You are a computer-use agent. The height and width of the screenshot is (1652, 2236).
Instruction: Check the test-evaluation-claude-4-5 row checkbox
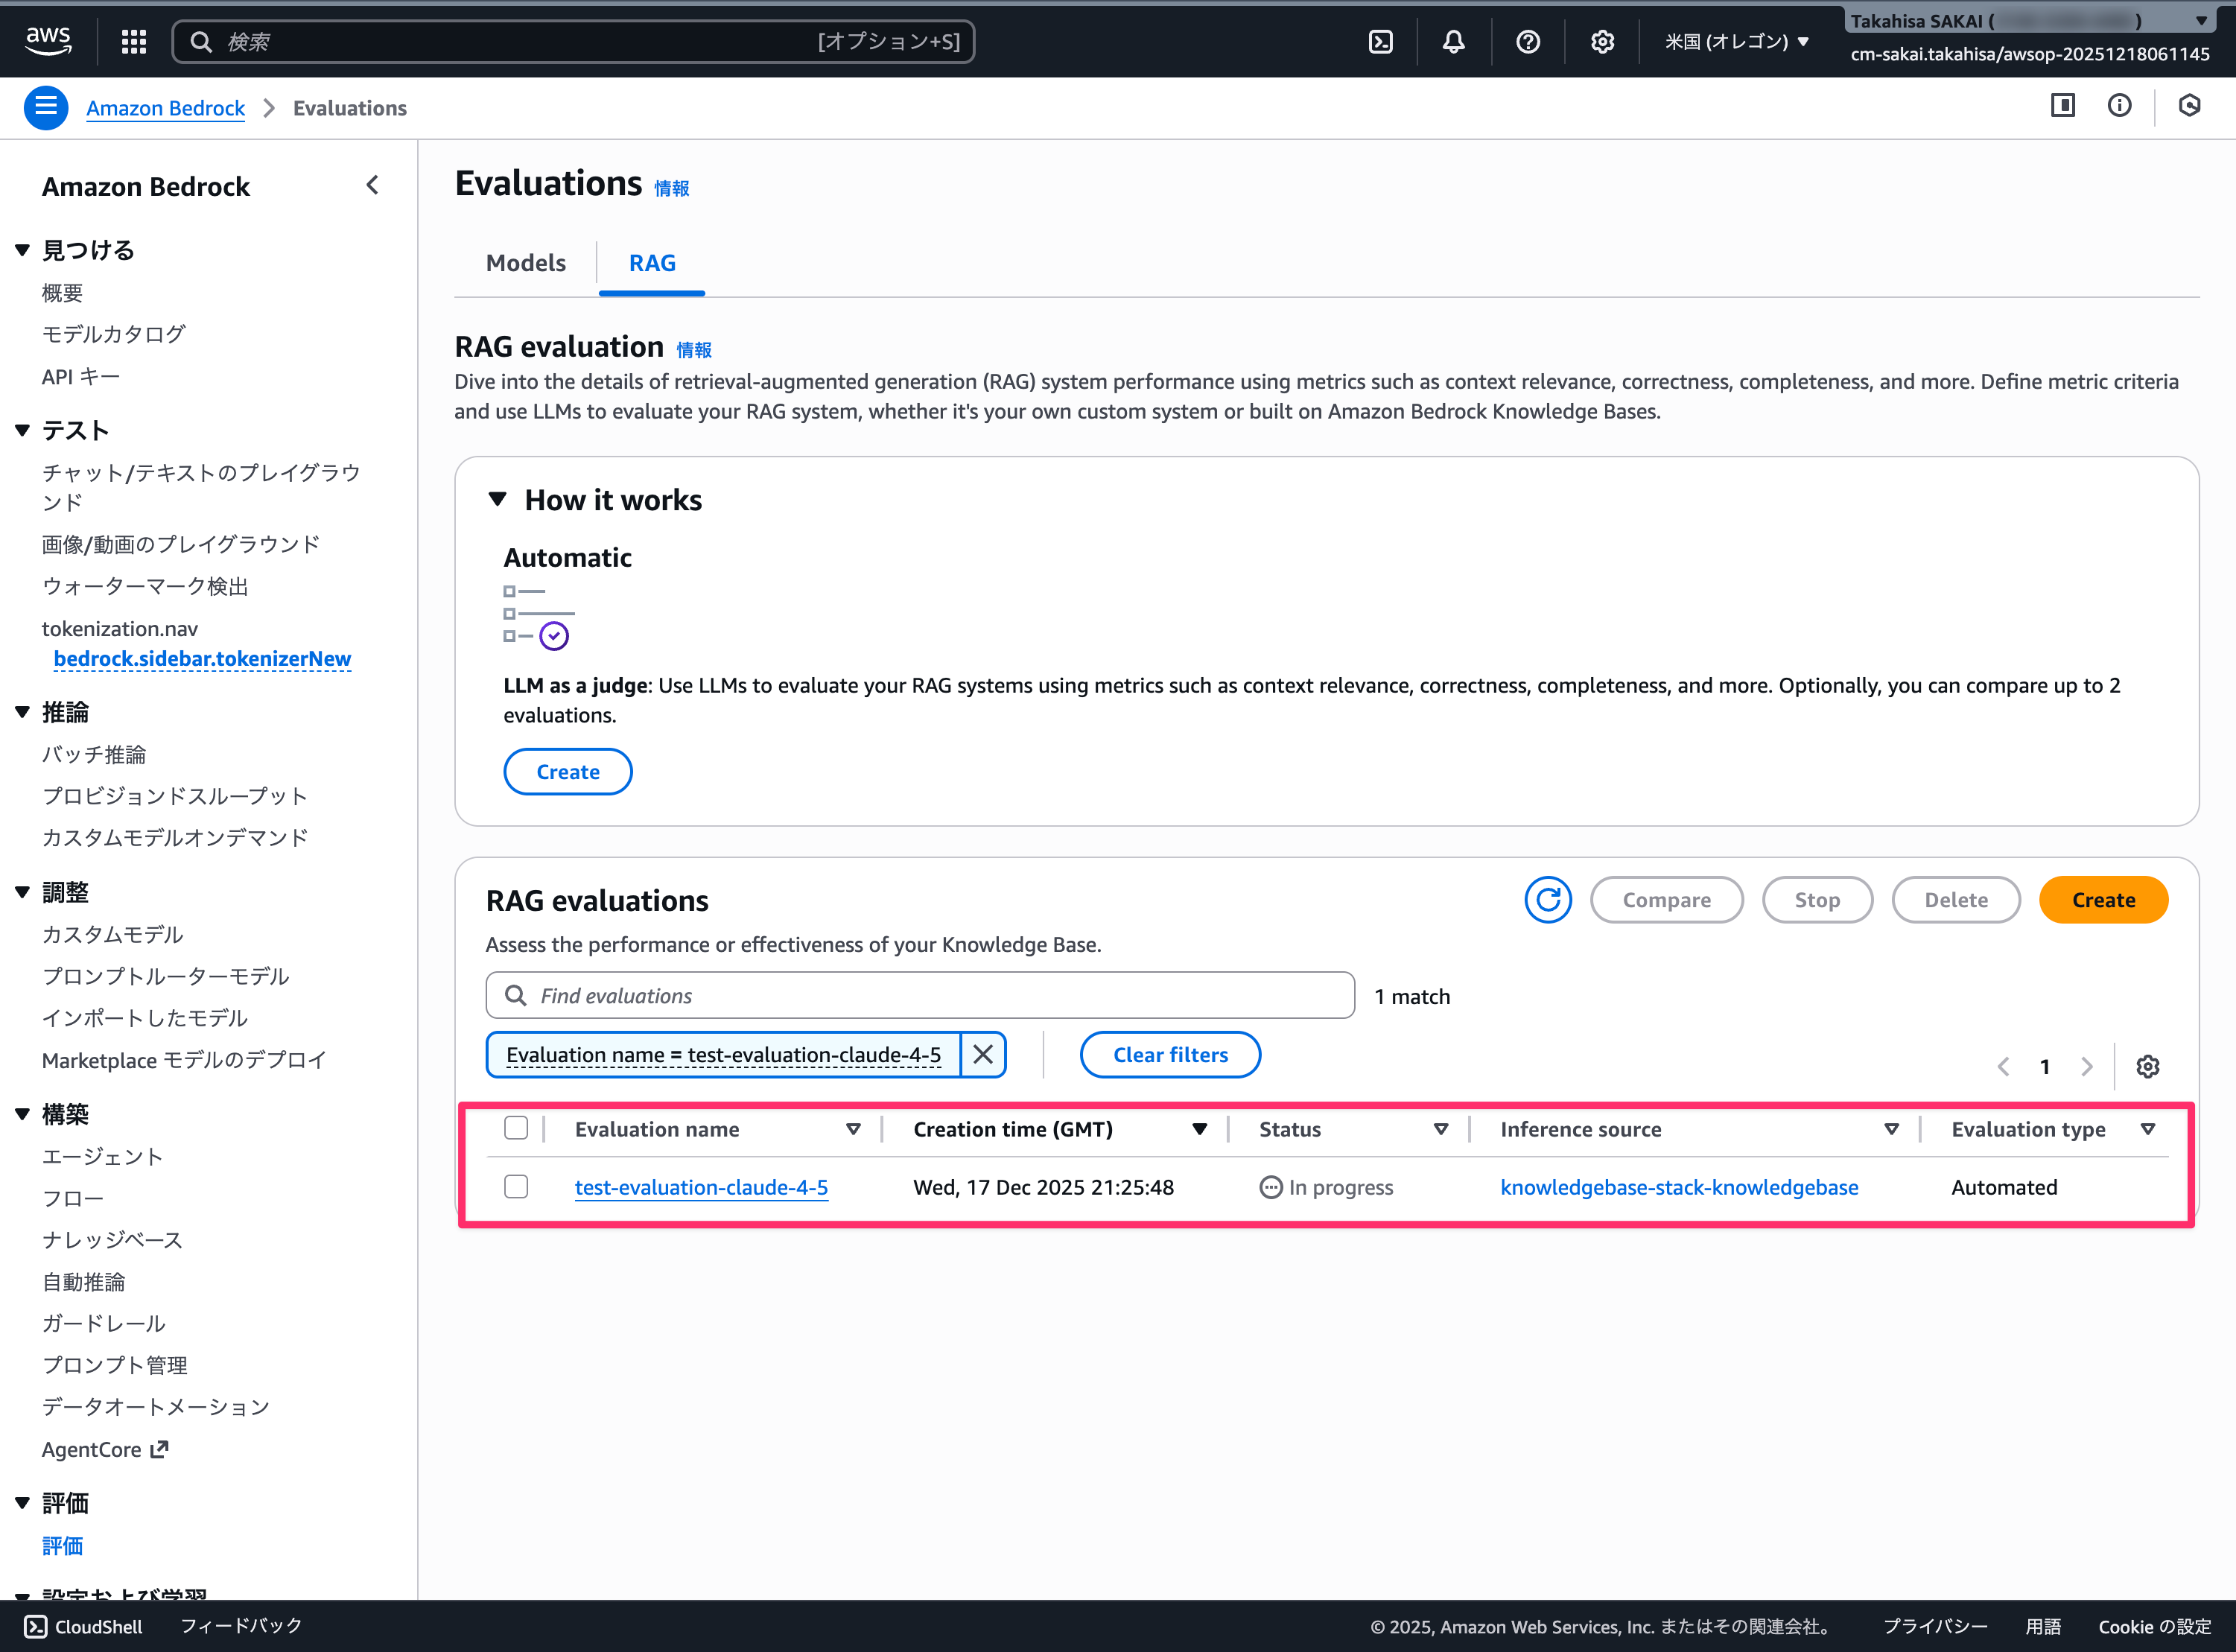click(516, 1187)
